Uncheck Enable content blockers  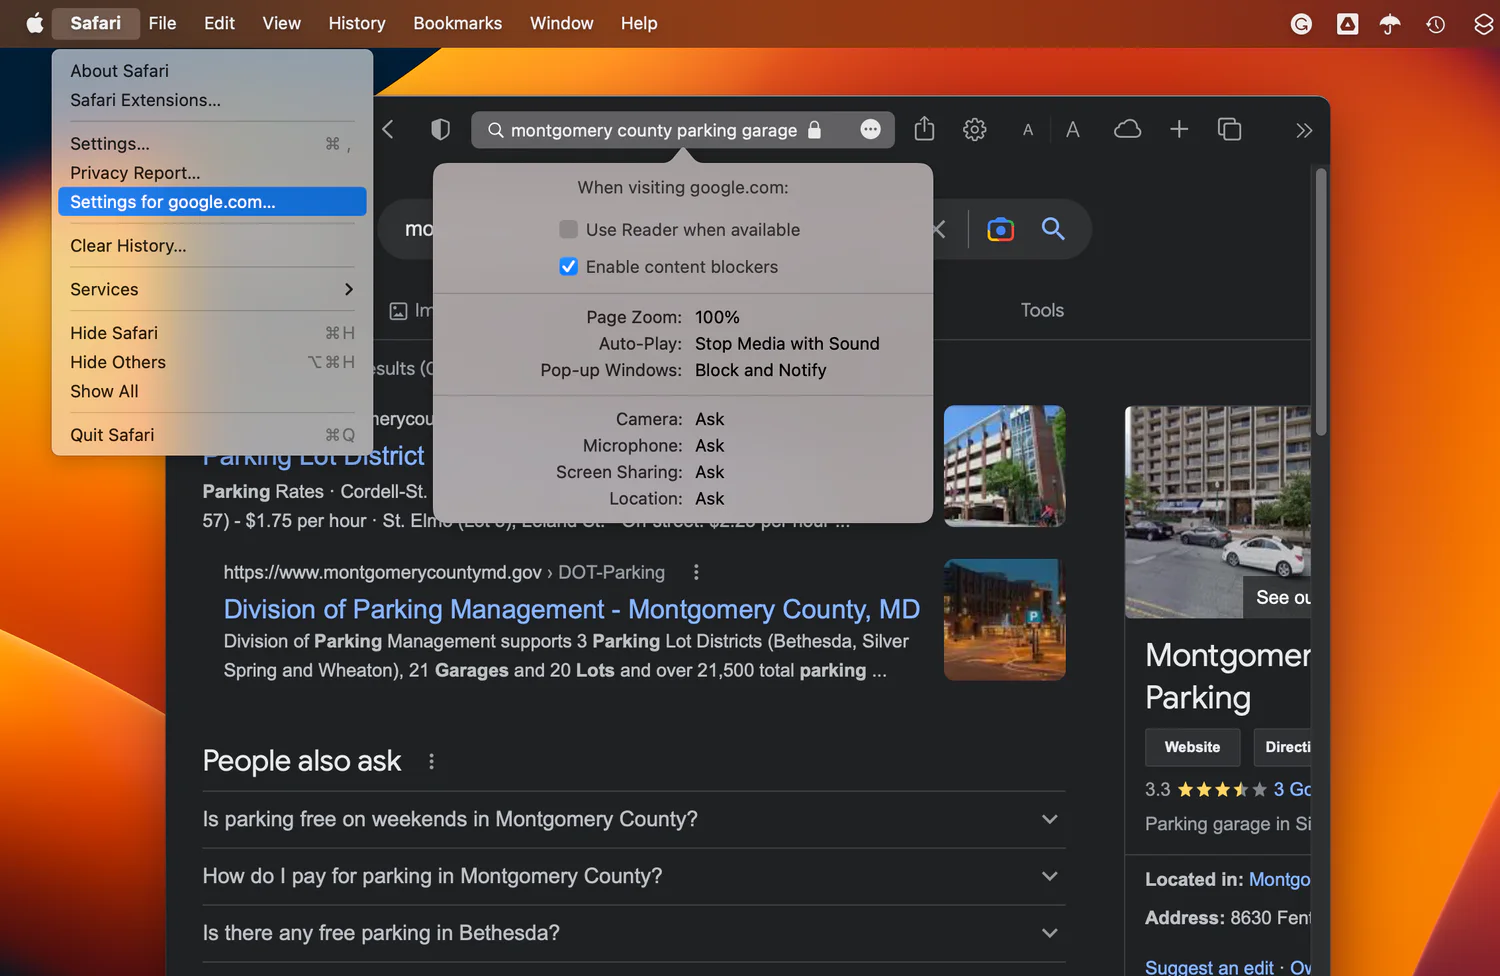click(x=568, y=267)
